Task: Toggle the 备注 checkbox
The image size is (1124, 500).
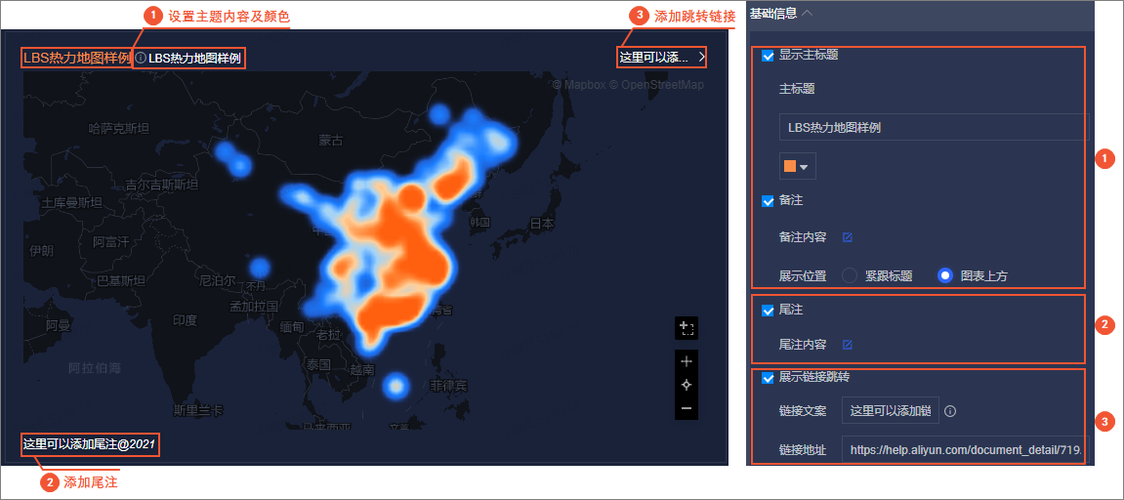Action: click(x=768, y=201)
